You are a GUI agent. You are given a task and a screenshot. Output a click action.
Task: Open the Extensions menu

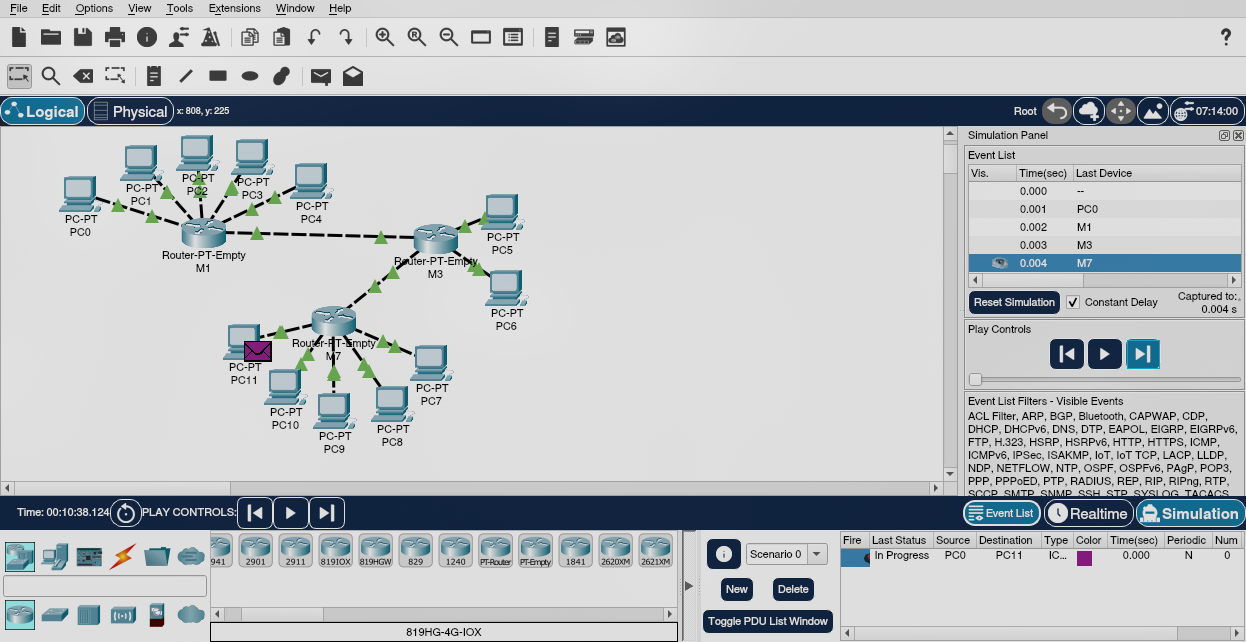point(234,8)
